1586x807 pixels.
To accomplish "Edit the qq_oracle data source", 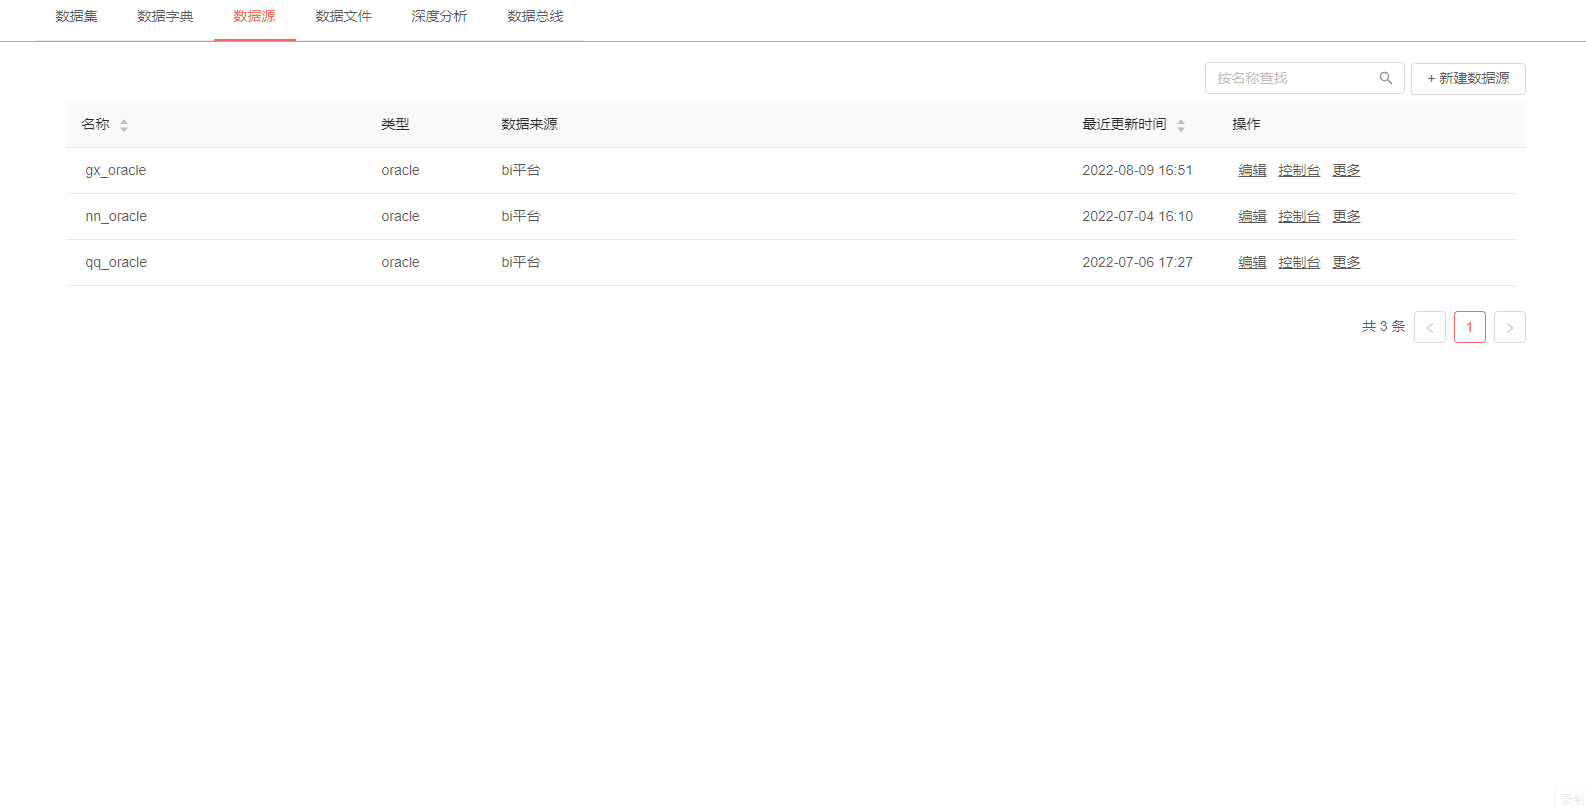I will tap(1252, 263).
